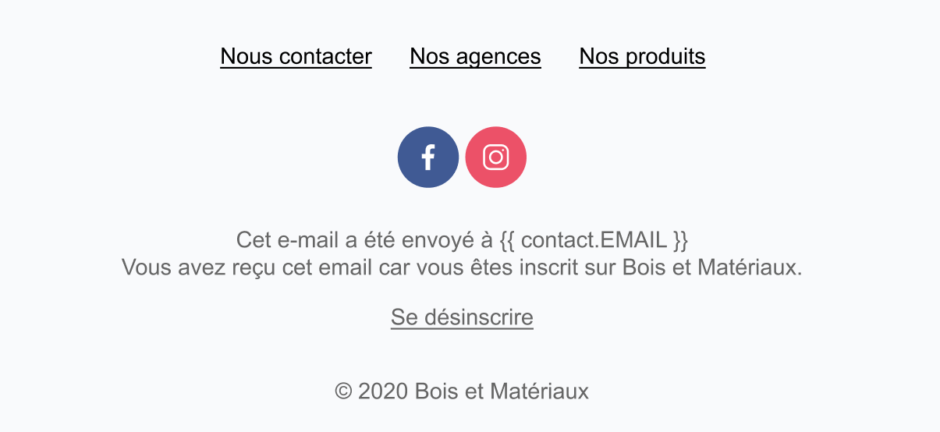
Task: Select the {{ contact.EMAIL }} placeholder
Action: [x=593, y=240]
